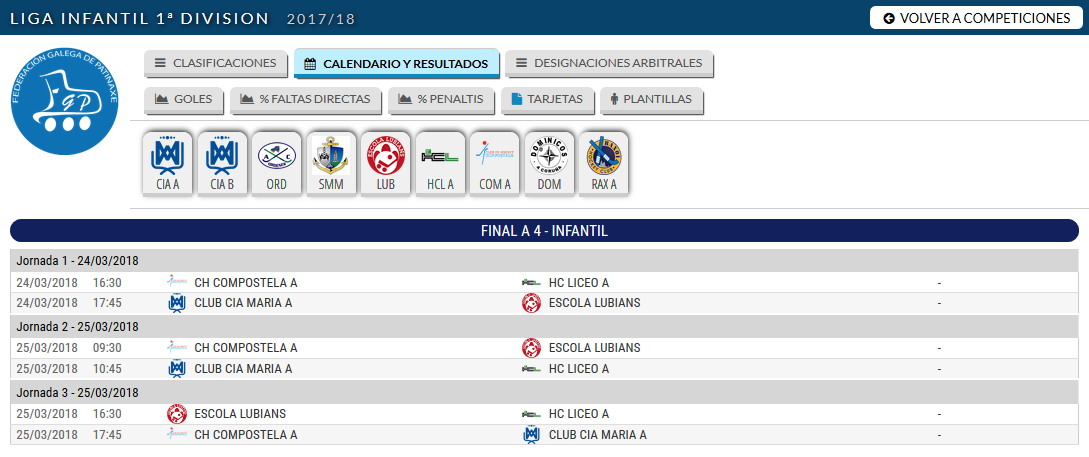Filter by HCL A team logo
This screenshot has width=1089, height=457.
coord(440,164)
